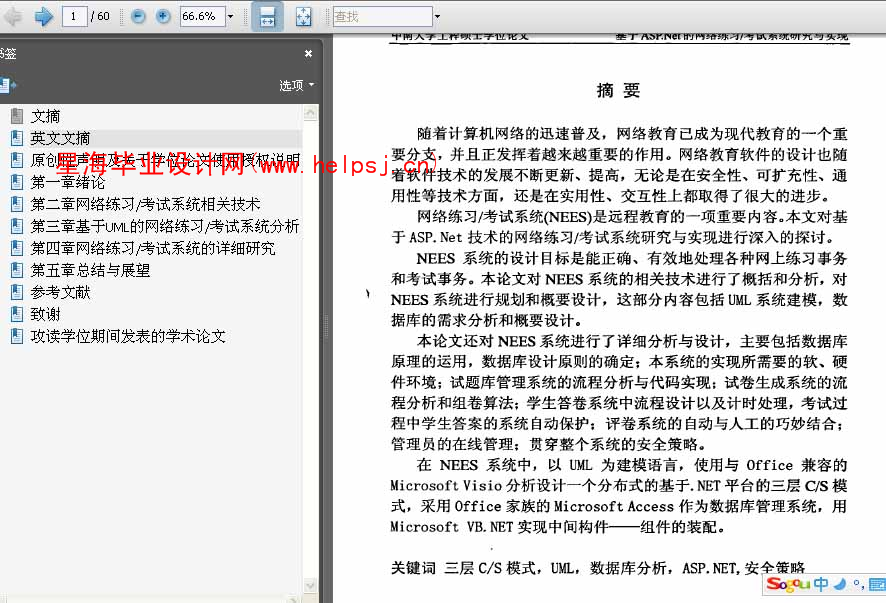Toggle Sogou punctuation mode icon

[x=858, y=584]
